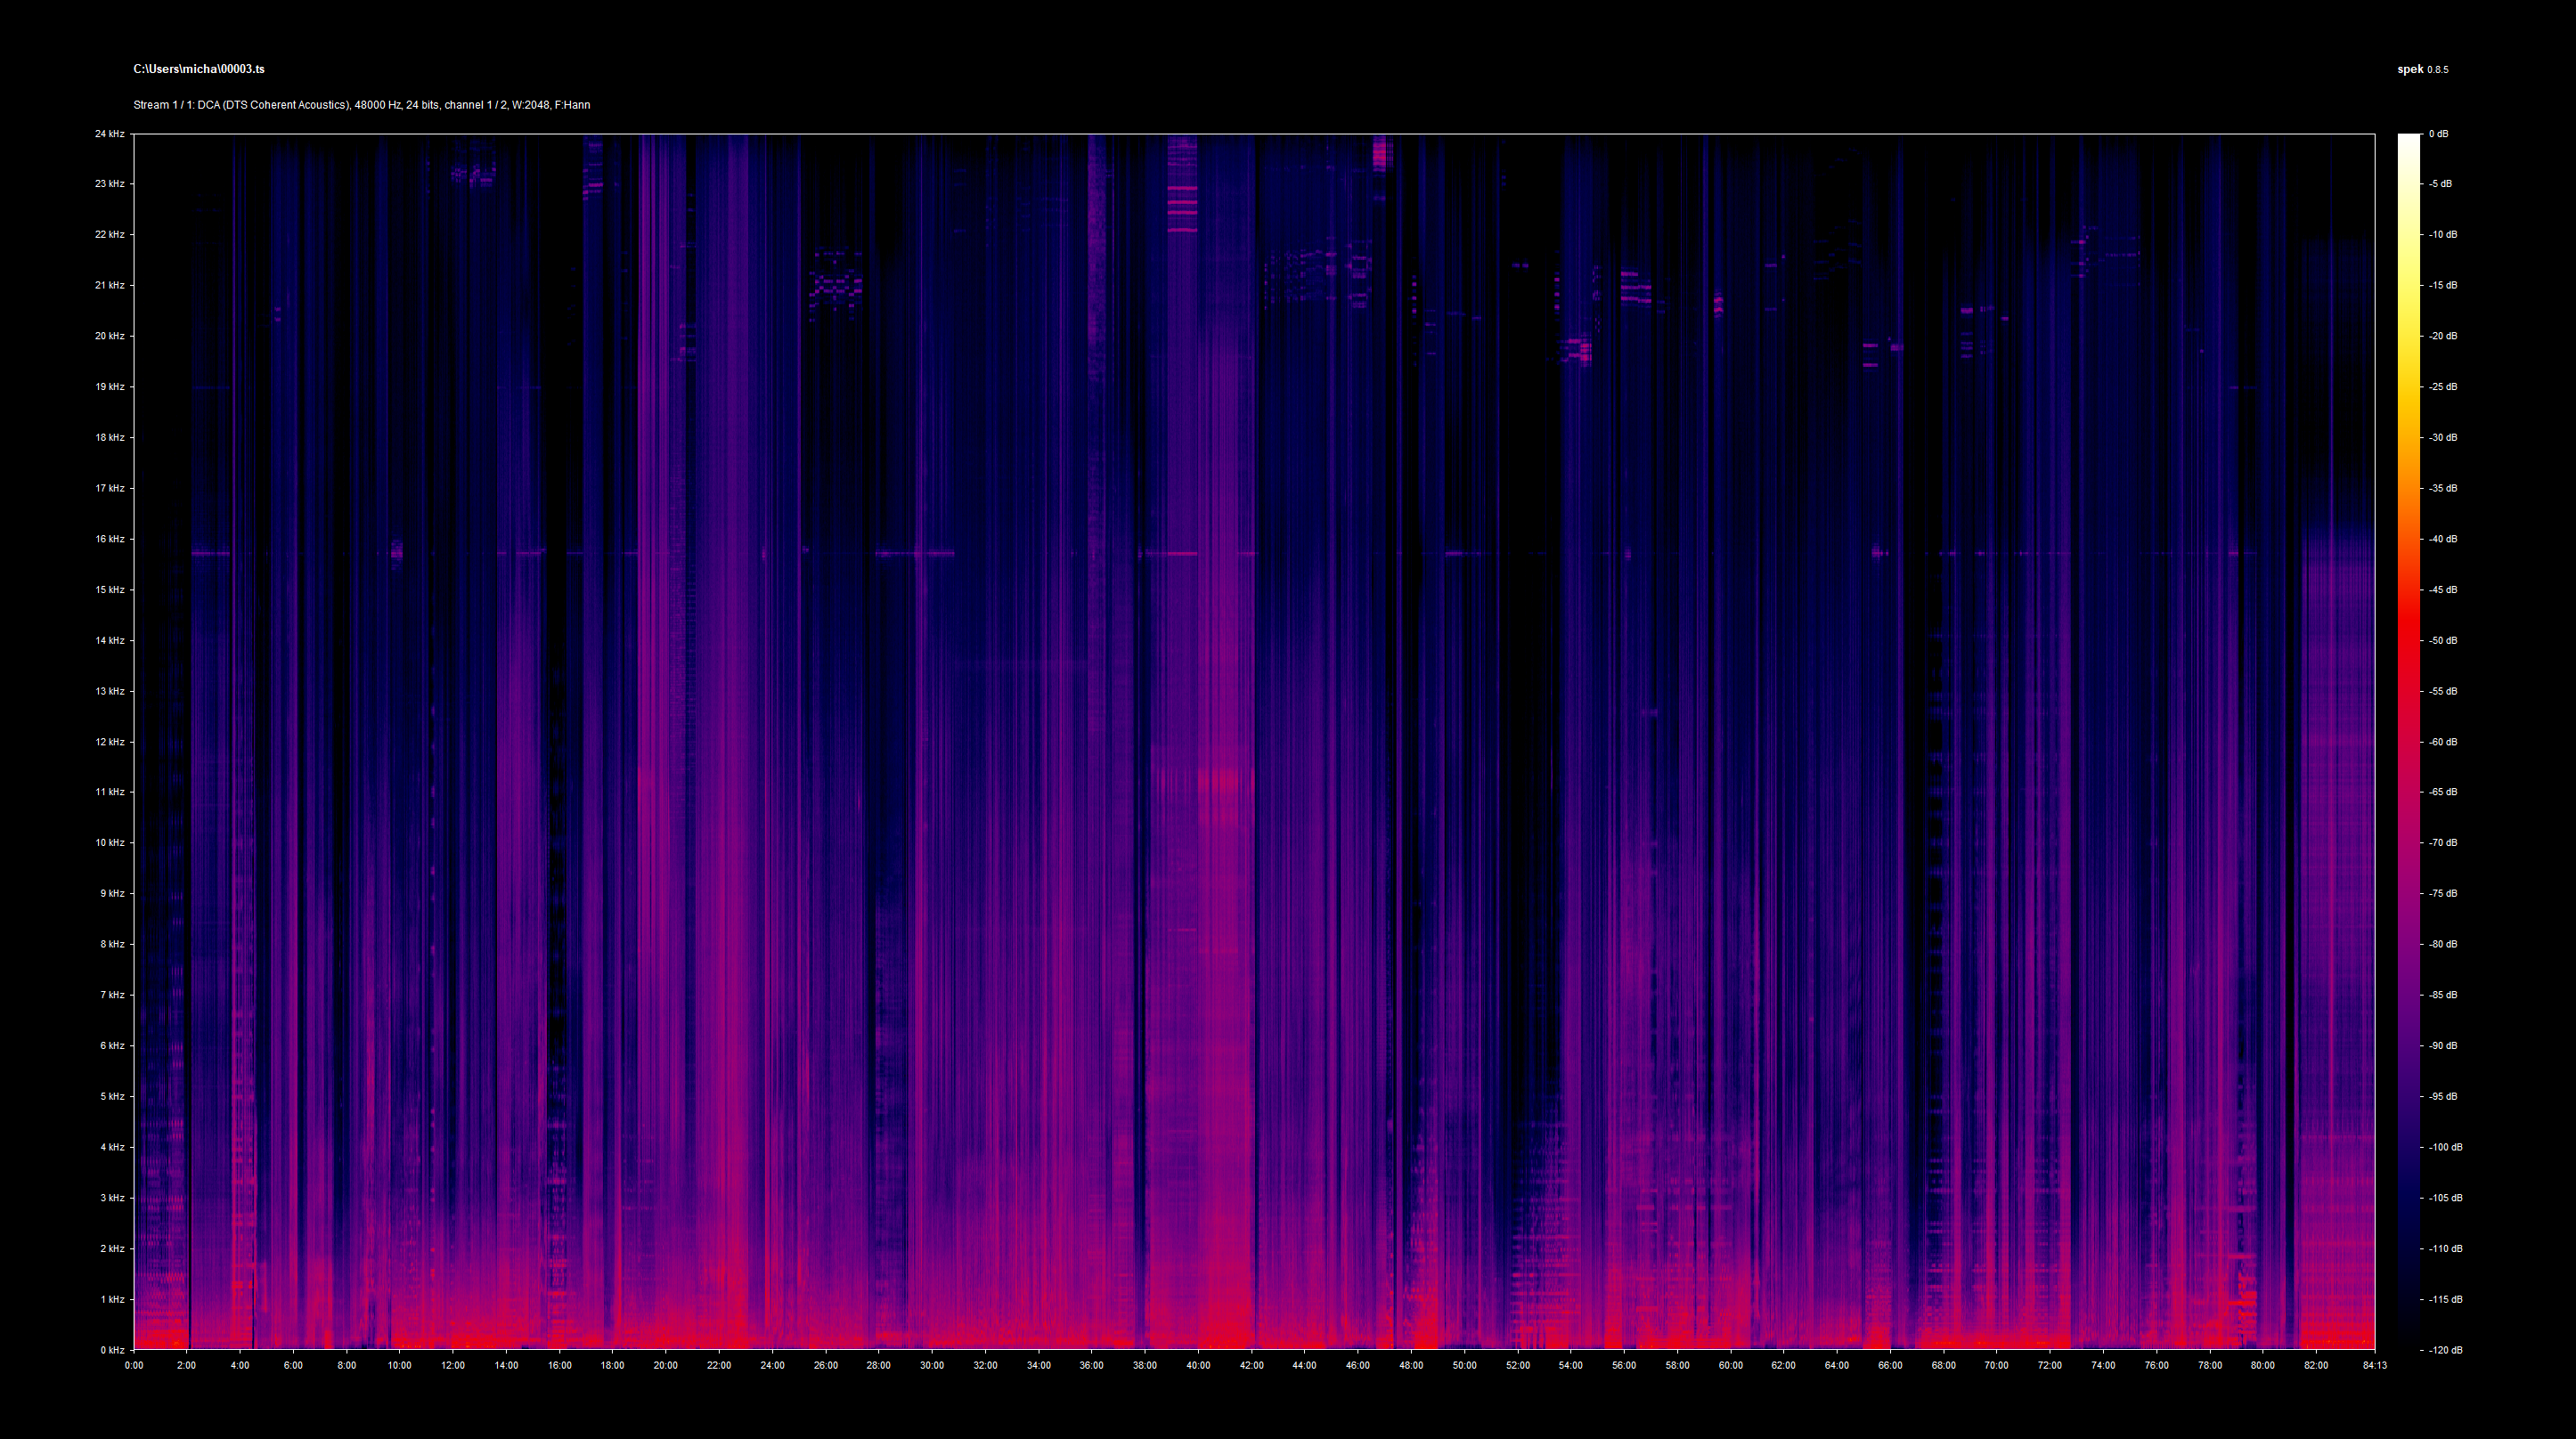This screenshot has height=1439, width=2576.
Task: Click the 60:00 time axis marker
Action: tap(1730, 1366)
